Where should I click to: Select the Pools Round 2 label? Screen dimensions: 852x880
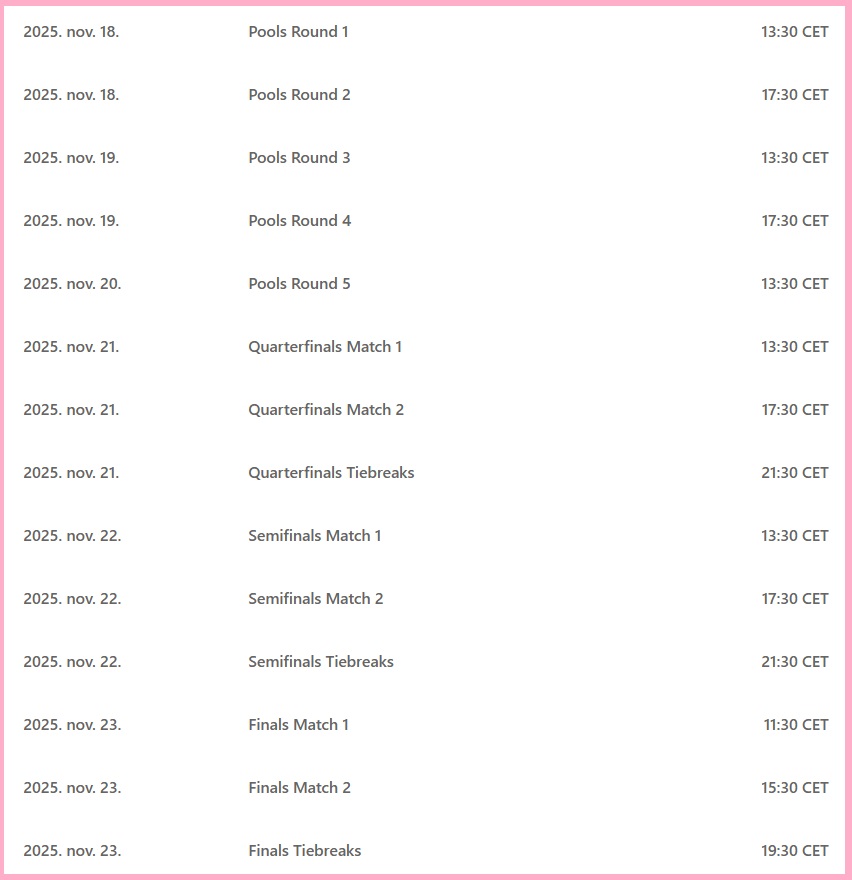[299, 95]
